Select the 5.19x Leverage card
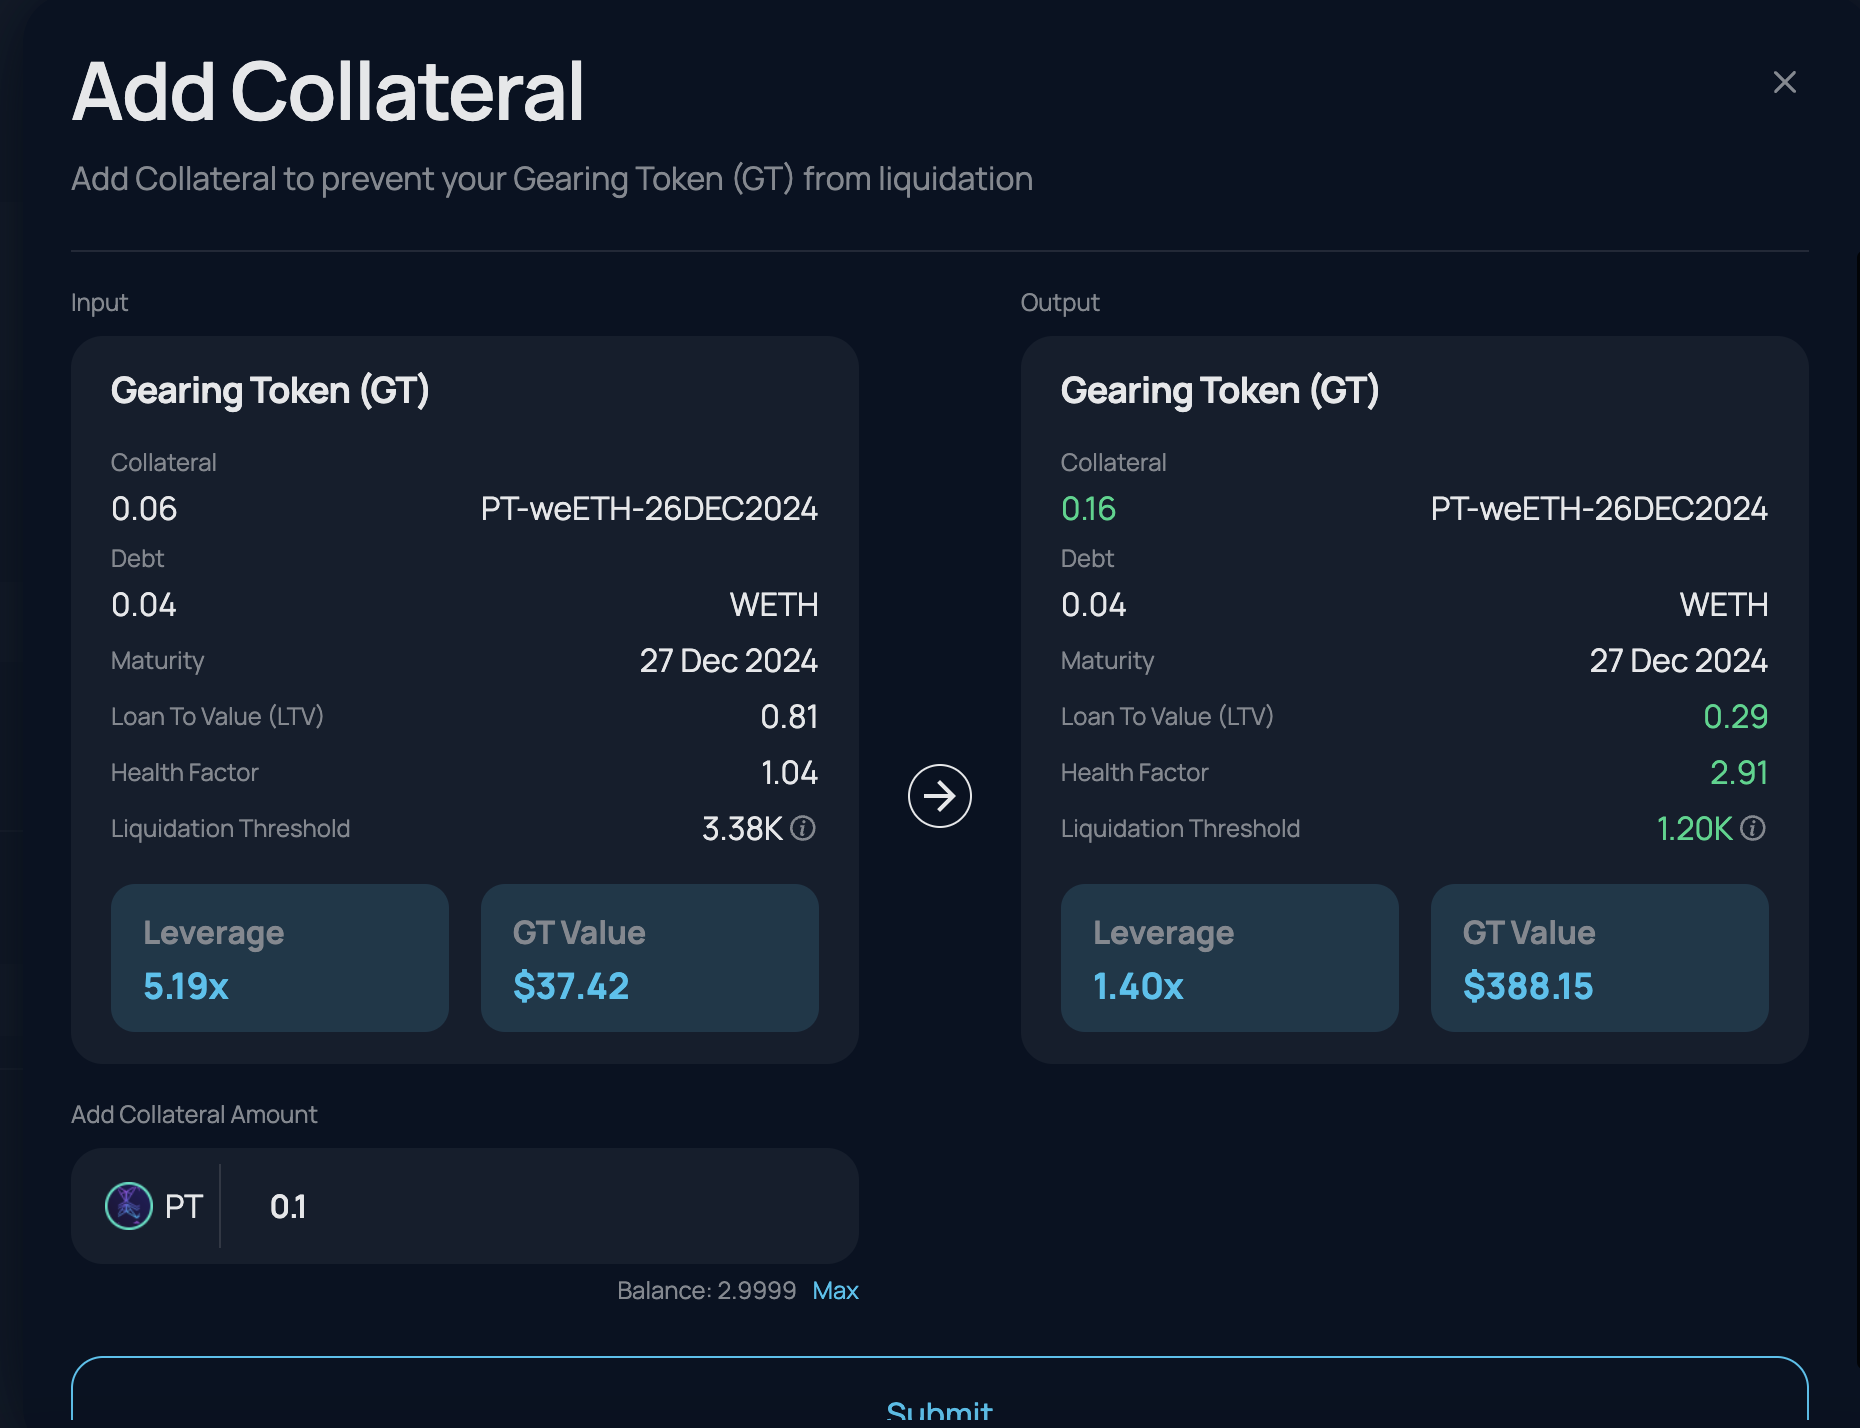Screen dimensions: 1860x1428 point(280,958)
